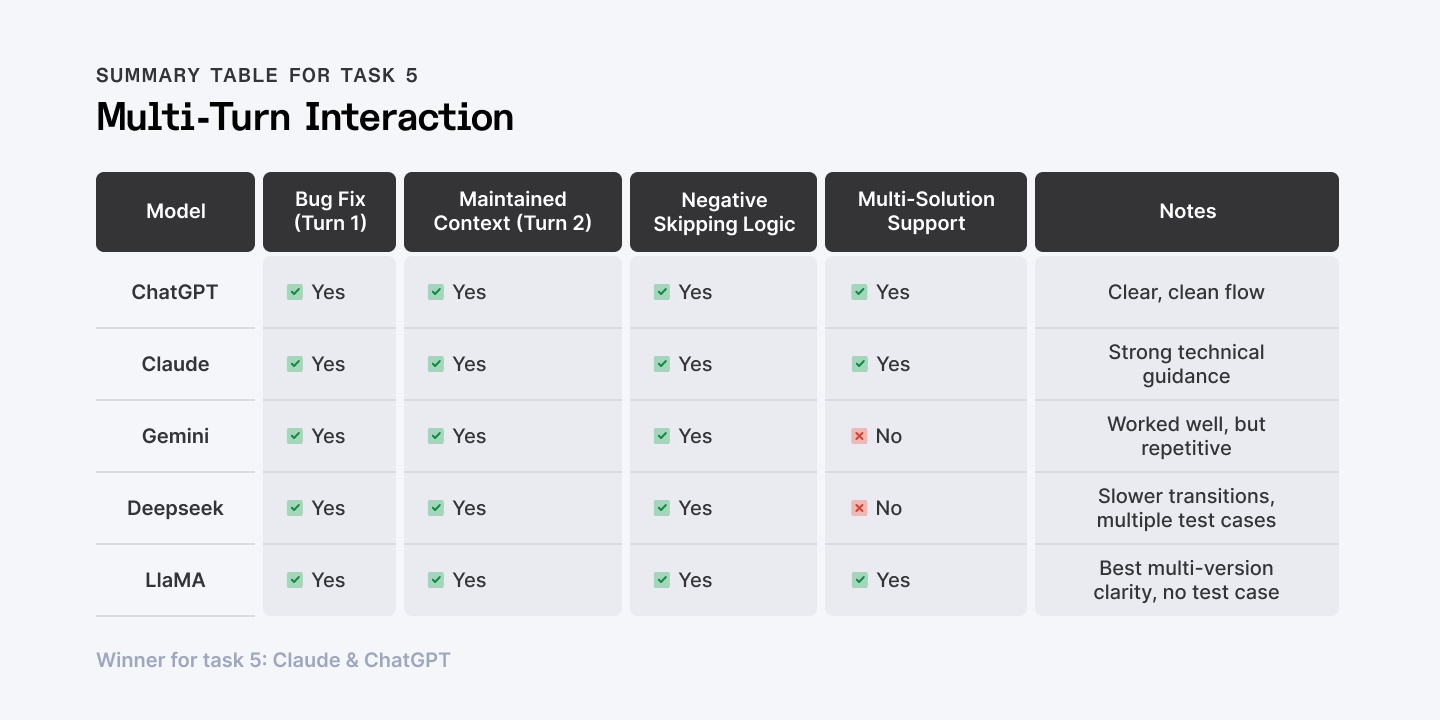The width and height of the screenshot is (1440, 720).
Task: Click Gemini's green check under Bug Fix
Action: [x=295, y=436]
